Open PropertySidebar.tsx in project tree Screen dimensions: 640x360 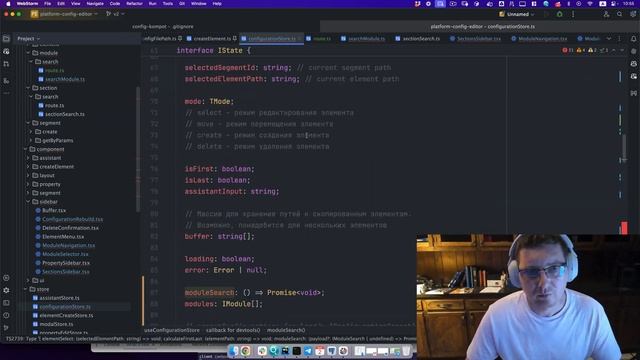point(66,263)
